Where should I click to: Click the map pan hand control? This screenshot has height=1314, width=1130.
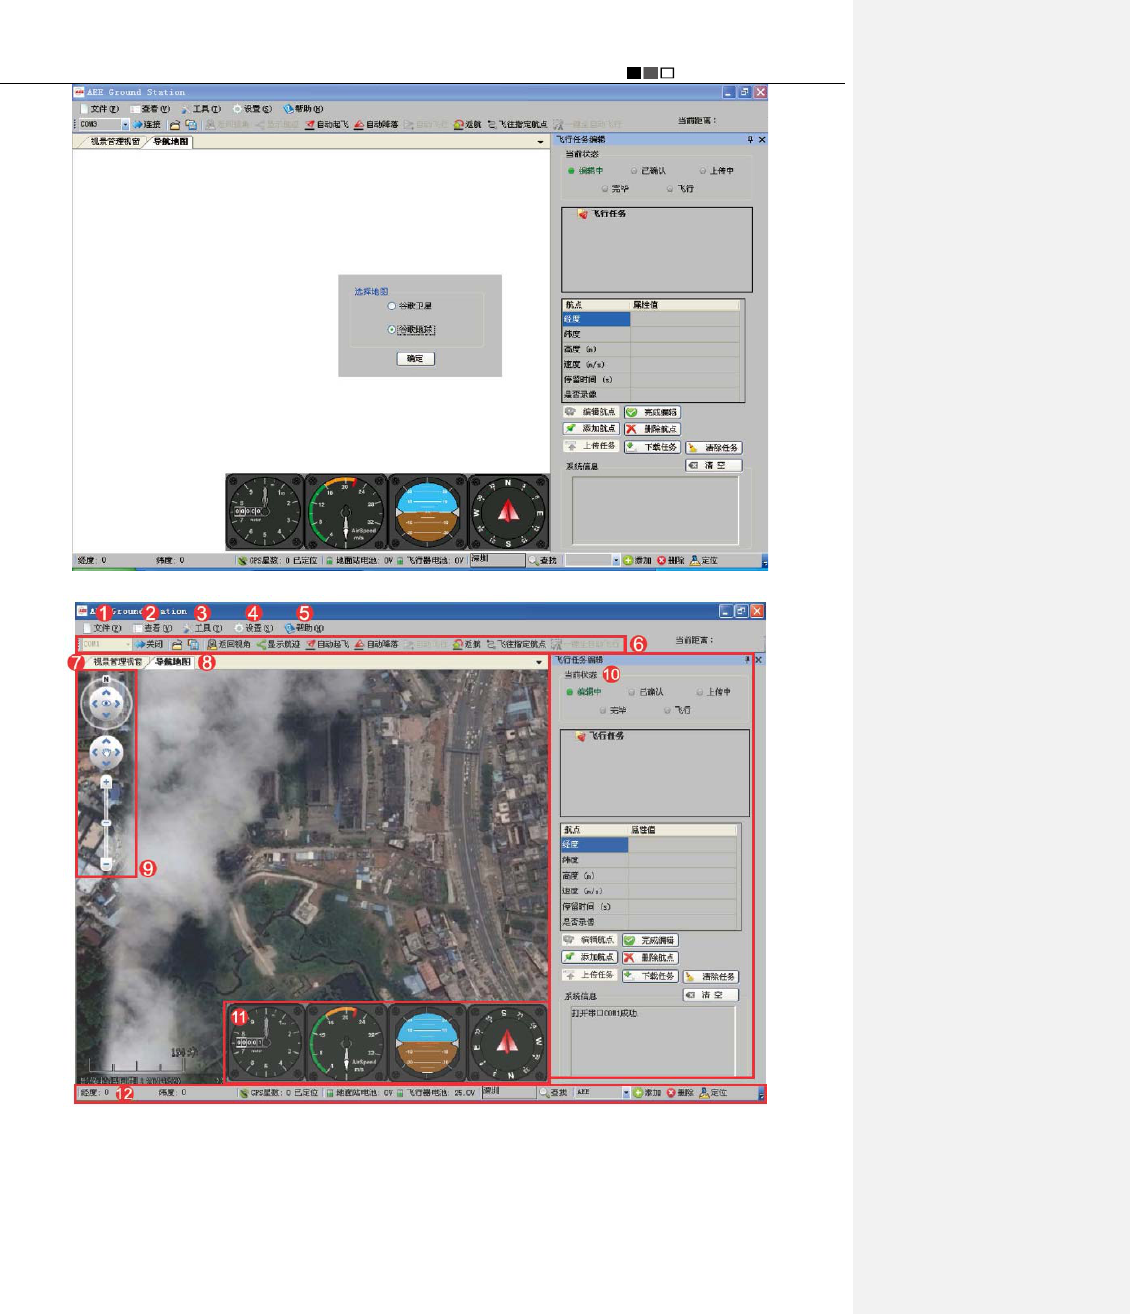tap(106, 752)
